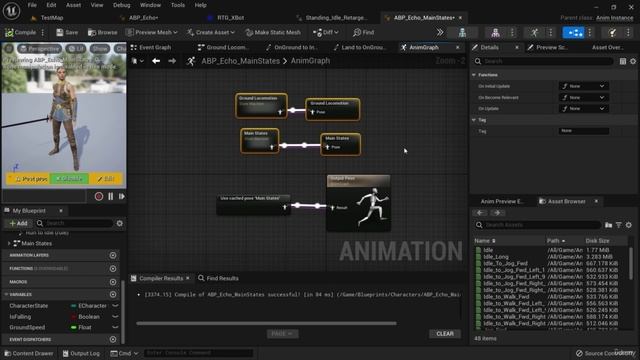Open the Create Asset dropdown

(x=211, y=32)
